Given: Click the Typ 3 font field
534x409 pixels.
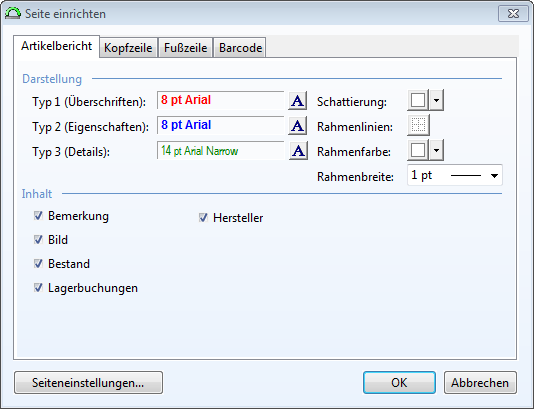Looking at the screenshot, I should 220,151.
